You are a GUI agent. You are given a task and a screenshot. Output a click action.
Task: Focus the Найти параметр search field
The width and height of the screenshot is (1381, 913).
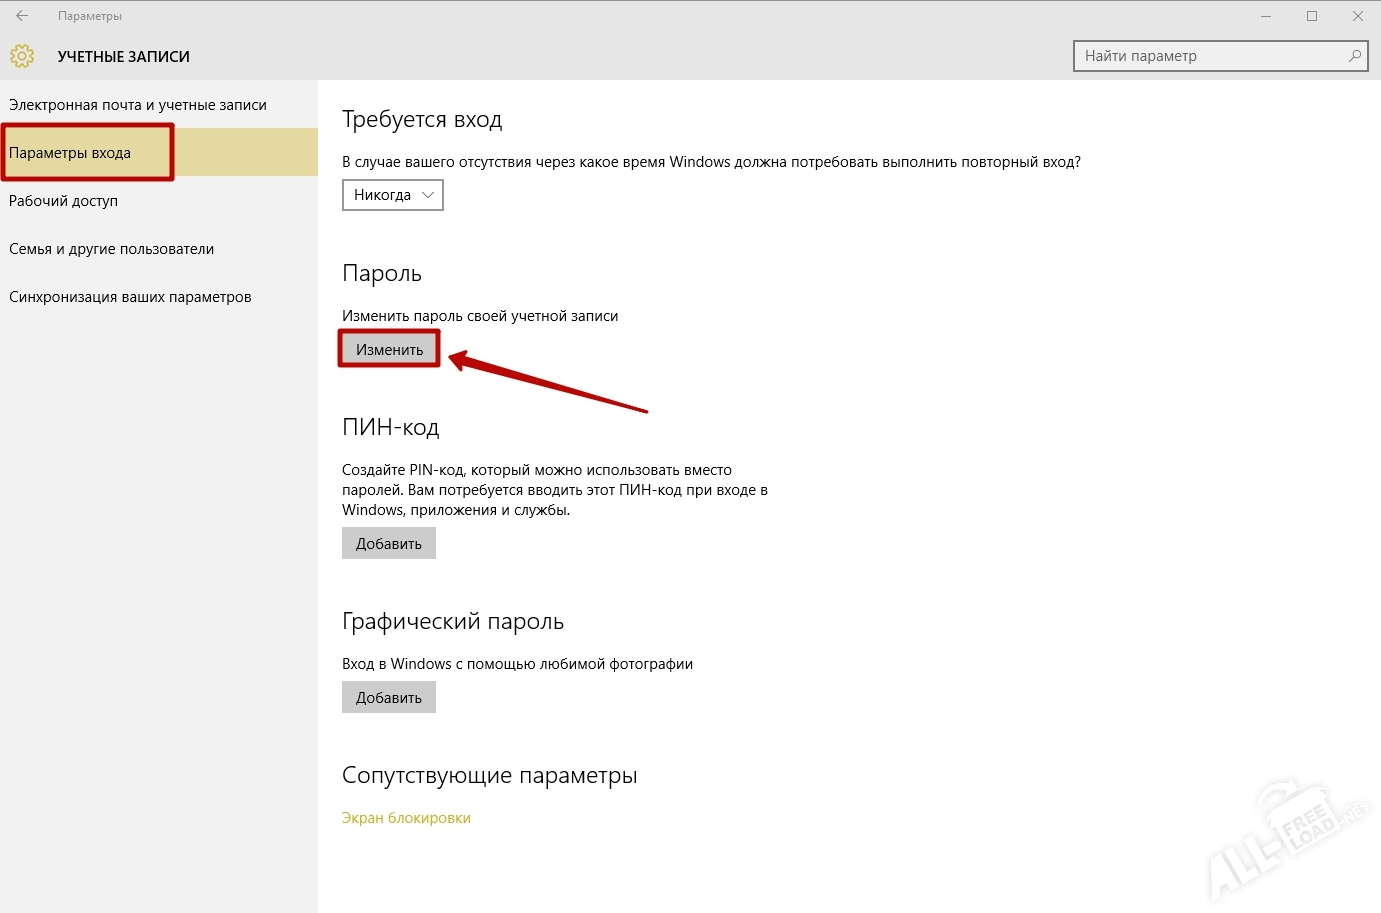[x=1210, y=56]
